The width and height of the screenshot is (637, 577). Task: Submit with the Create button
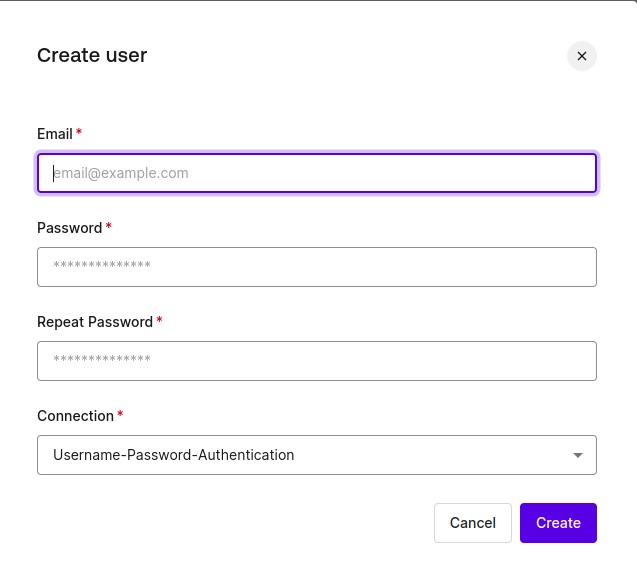(x=558, y=523)
